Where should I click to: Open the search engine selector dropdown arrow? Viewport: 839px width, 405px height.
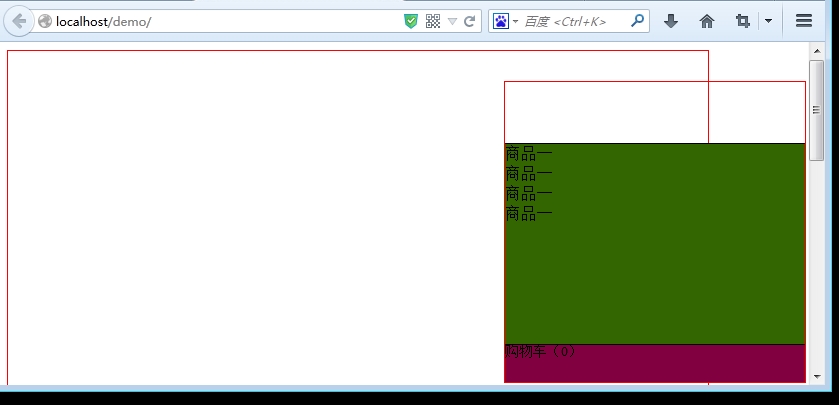pos(515,21)
